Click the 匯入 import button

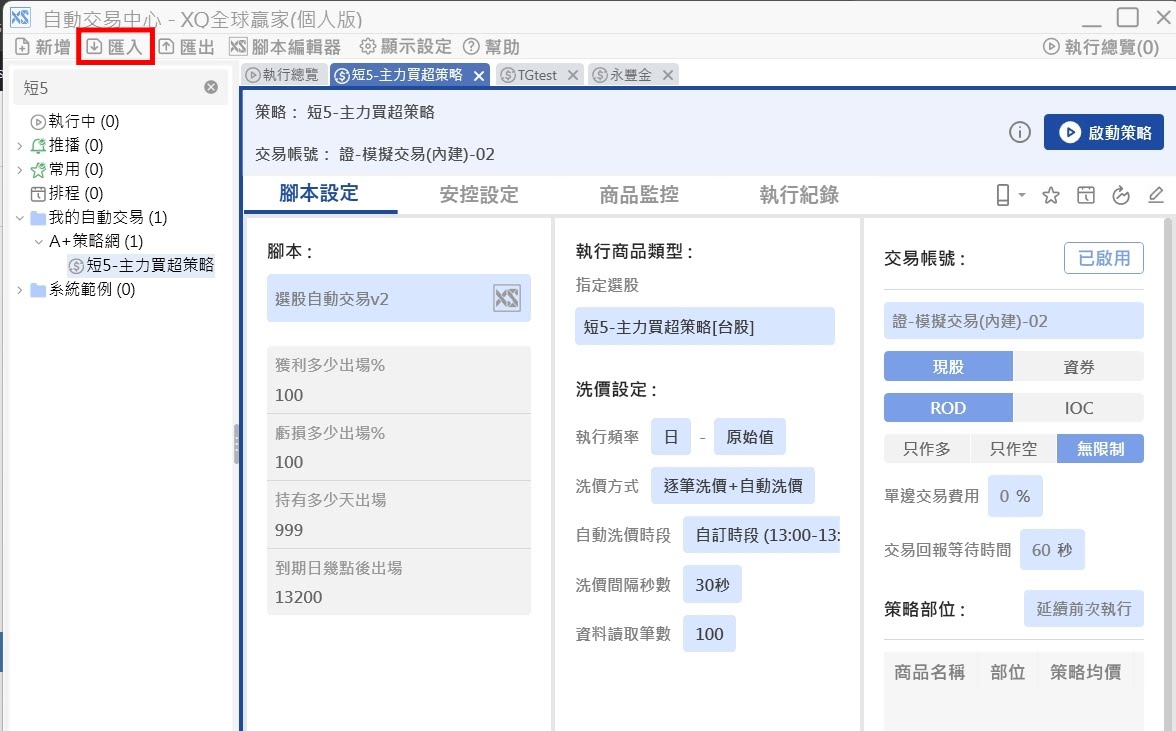point(115,47)
